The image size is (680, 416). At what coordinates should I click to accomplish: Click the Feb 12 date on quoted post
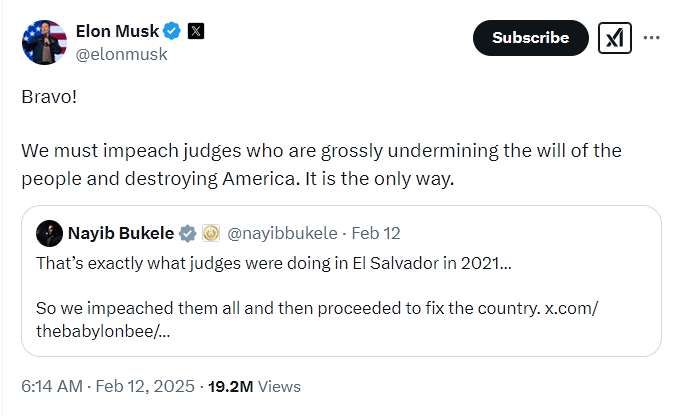377,234
